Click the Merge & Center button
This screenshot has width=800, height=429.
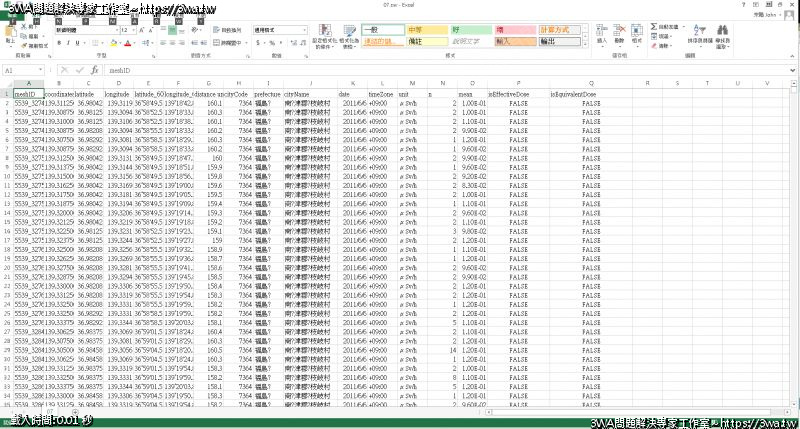228,43
